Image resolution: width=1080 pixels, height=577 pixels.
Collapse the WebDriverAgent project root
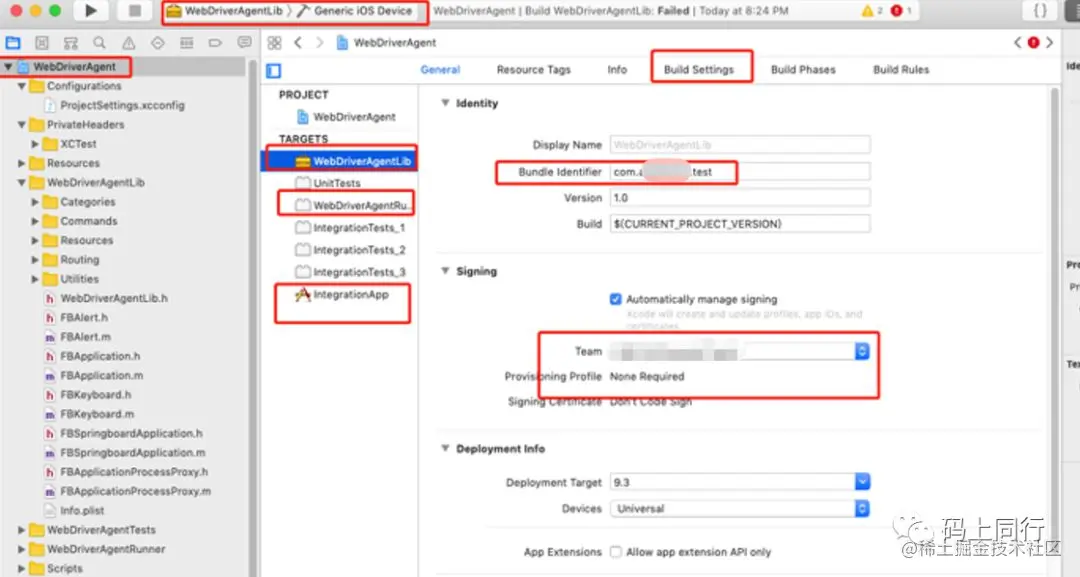point(8,67)
